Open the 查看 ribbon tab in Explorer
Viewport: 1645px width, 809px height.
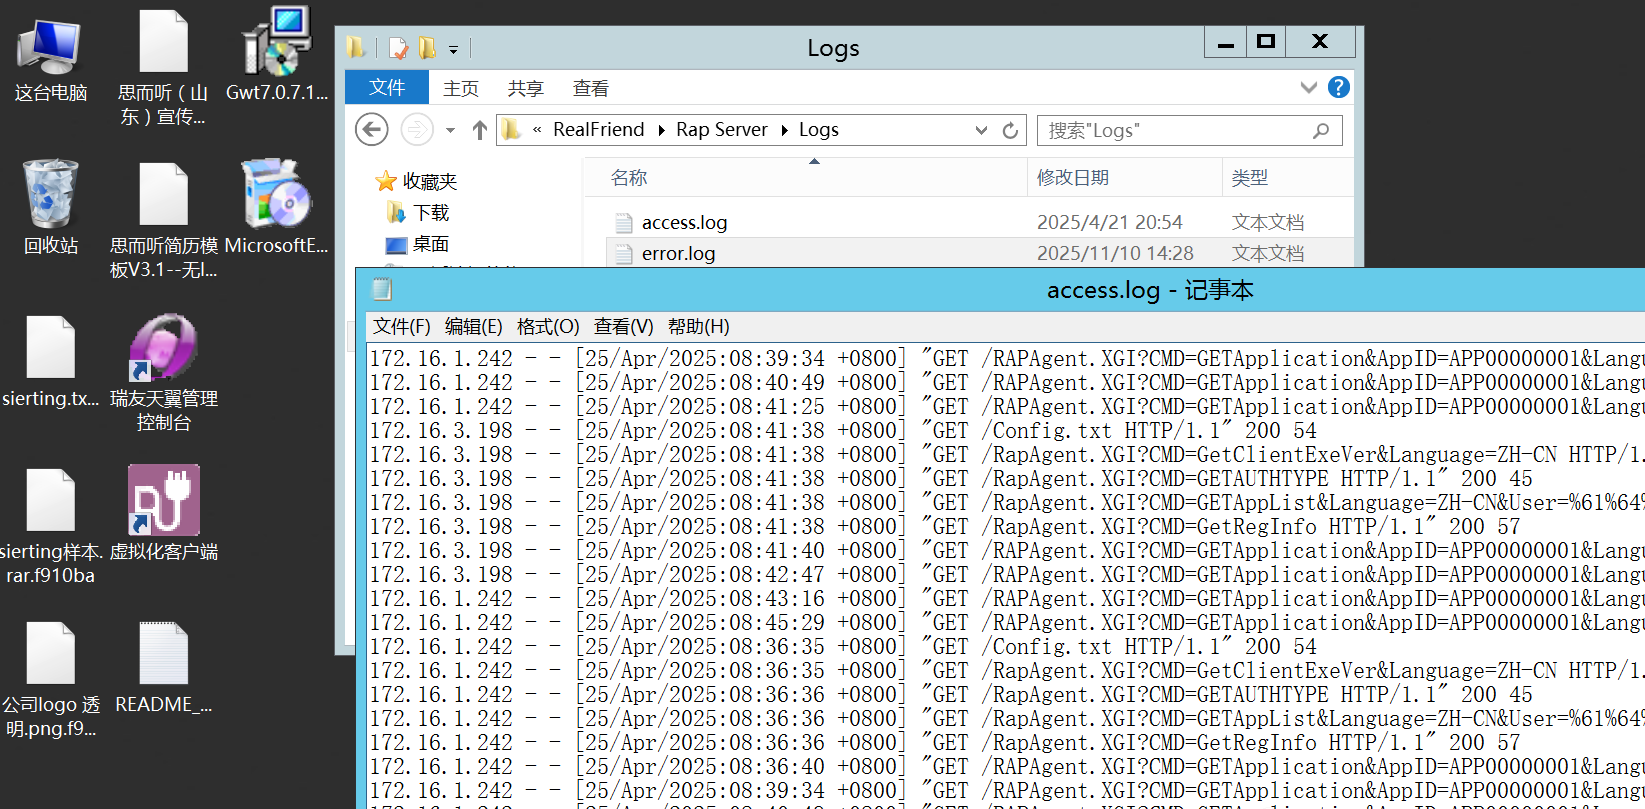tap(590, 88)
